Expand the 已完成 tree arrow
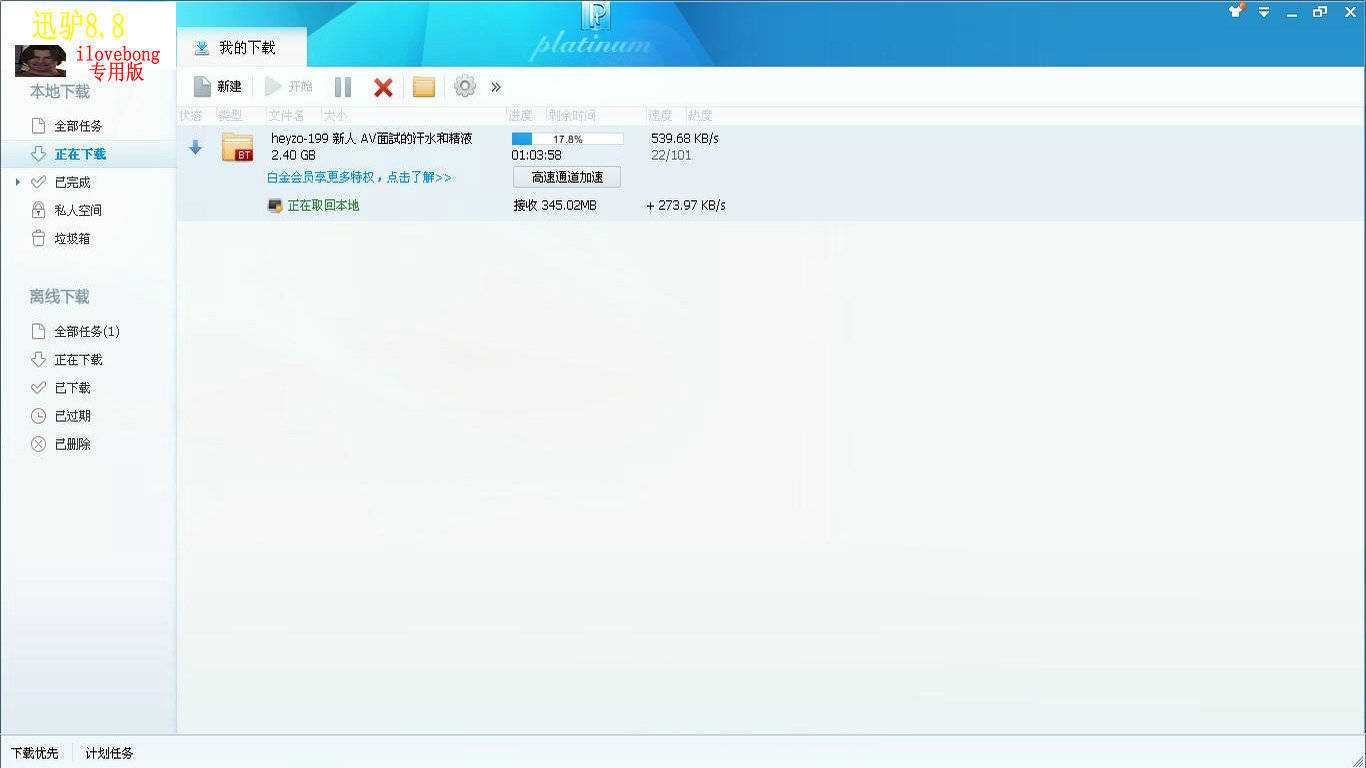 (x=18, y=182)
